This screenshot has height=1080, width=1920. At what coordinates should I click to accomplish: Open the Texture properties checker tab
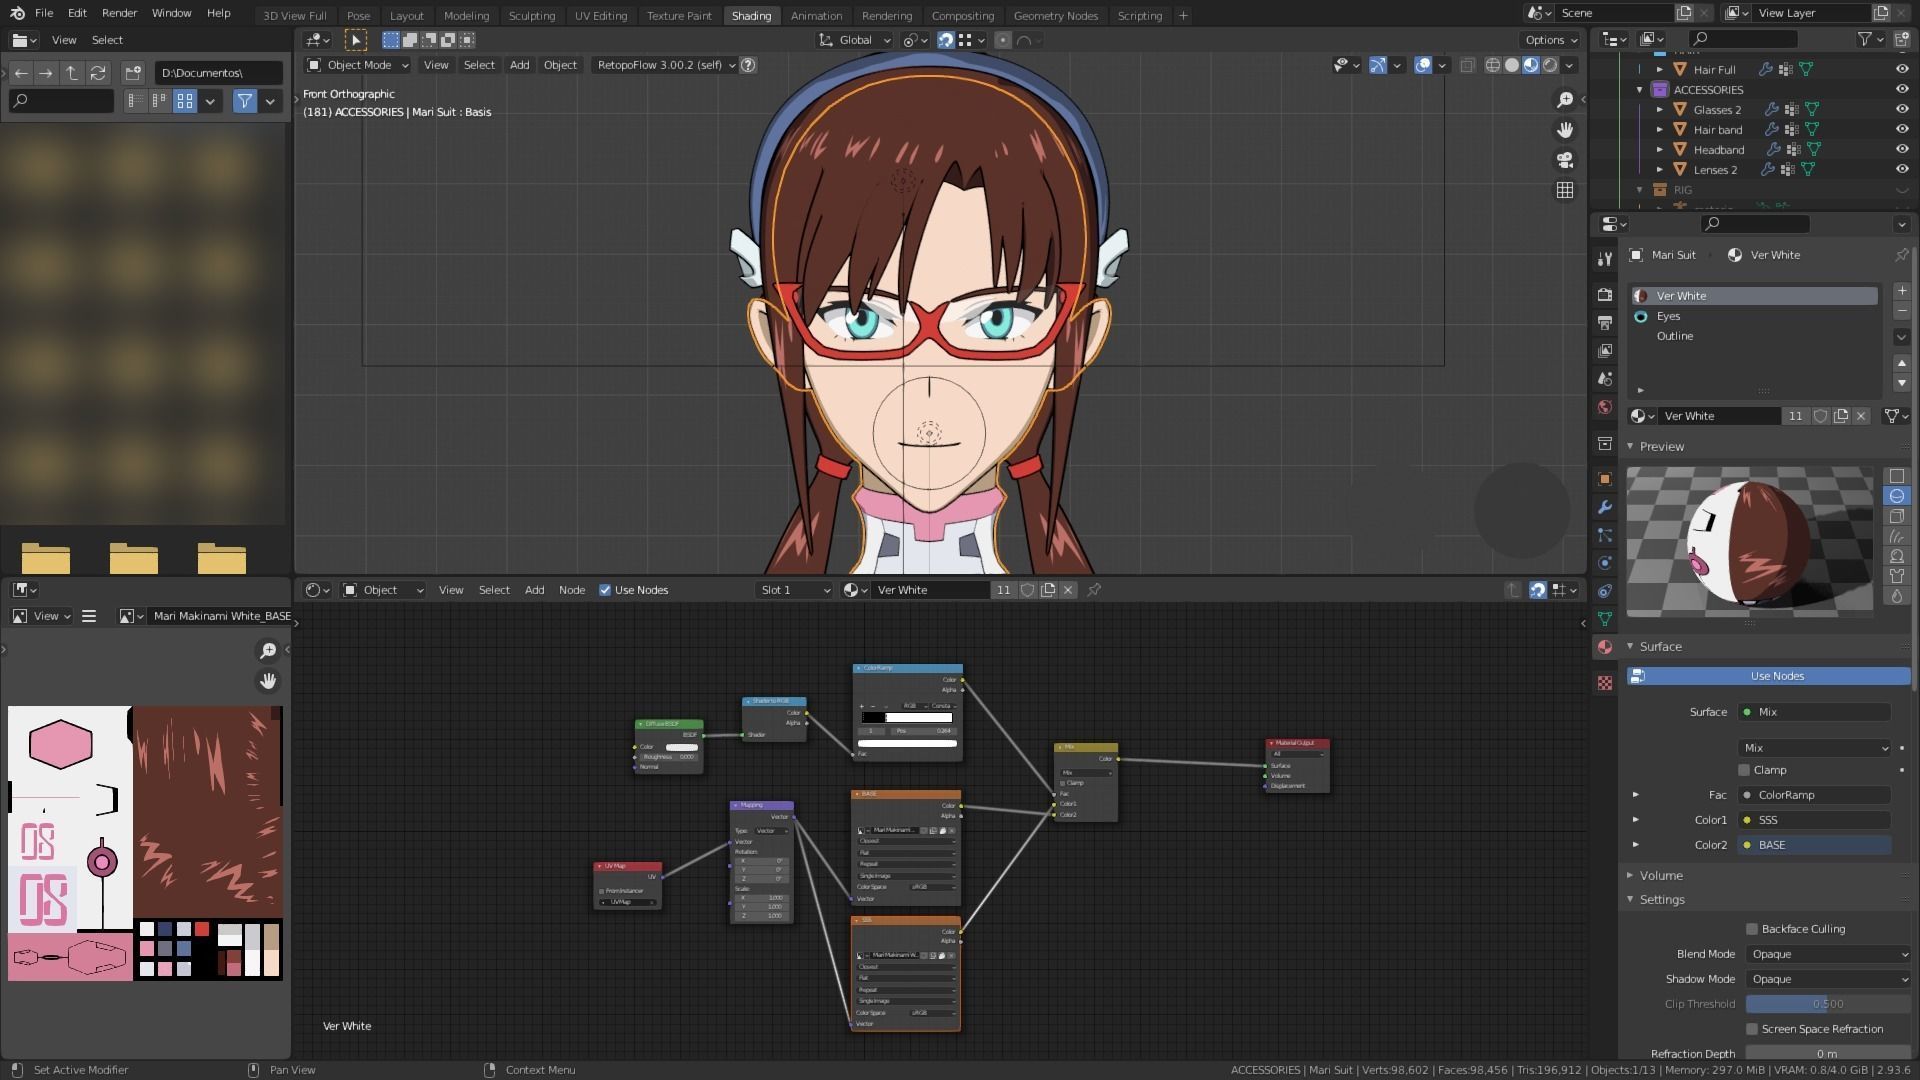click(1605, 683)
